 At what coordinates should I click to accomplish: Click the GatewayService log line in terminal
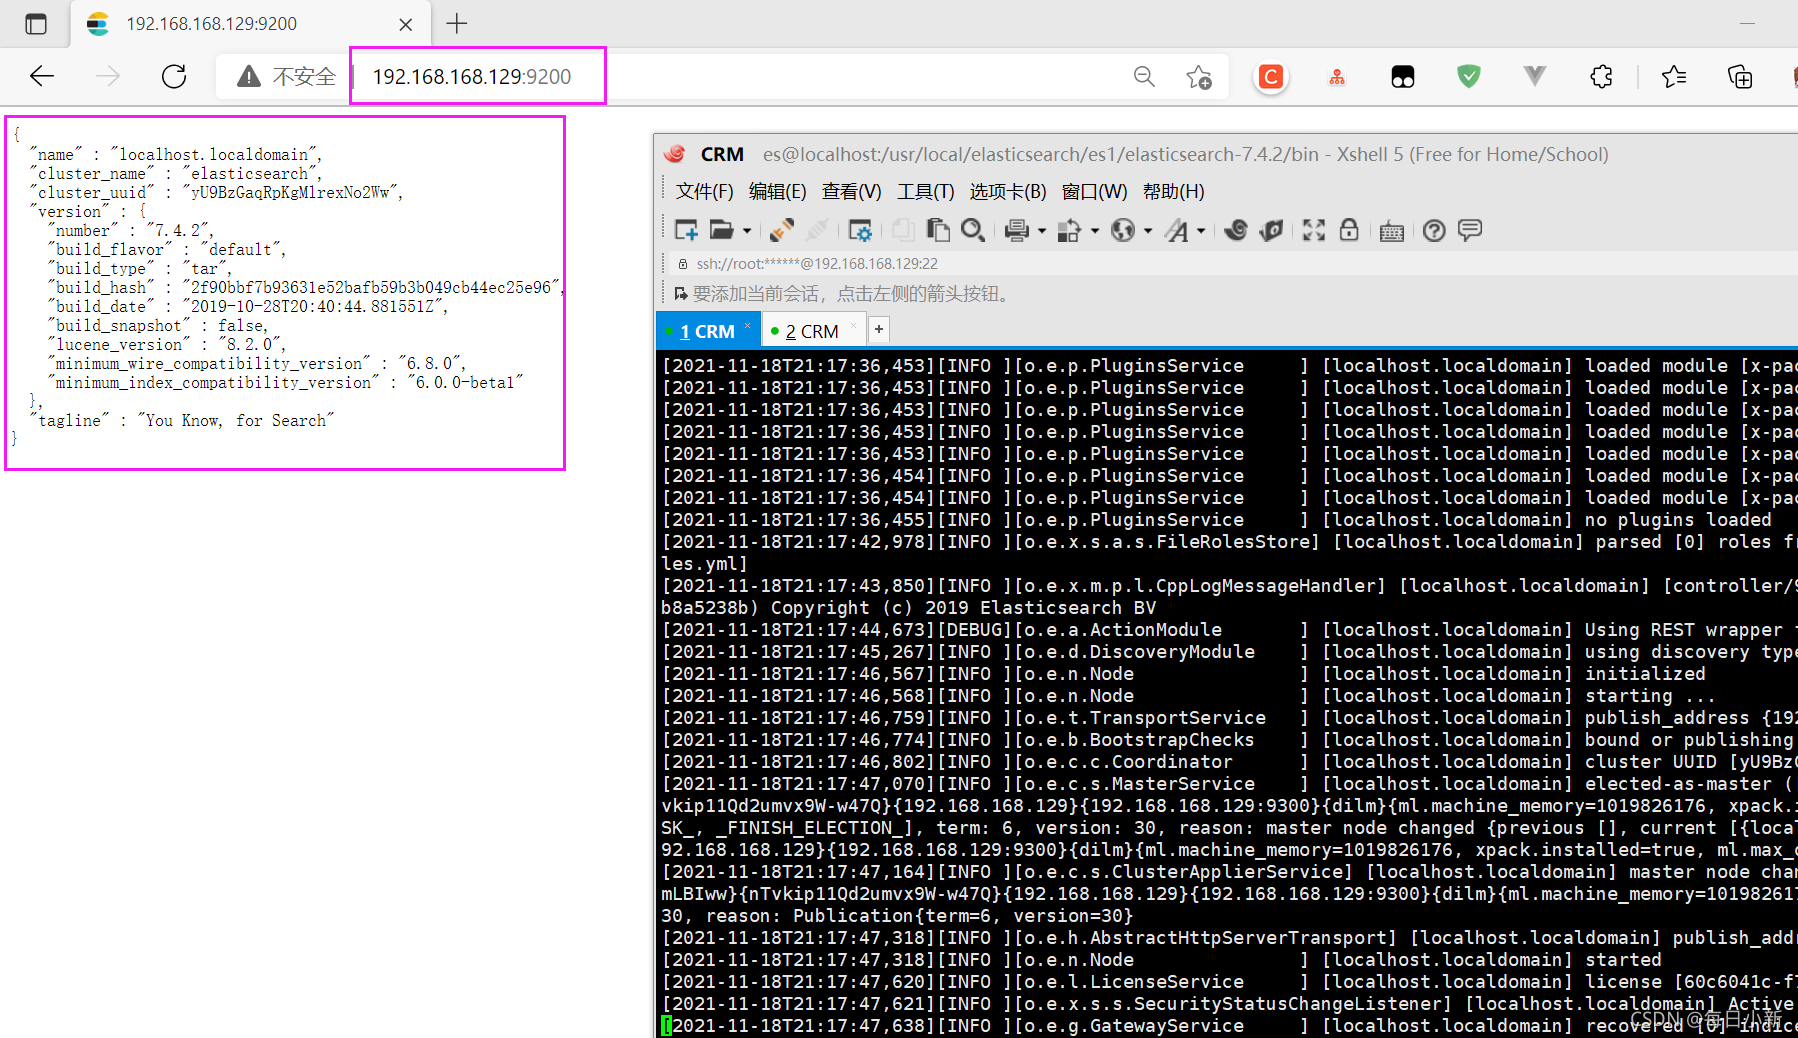tap(1228, 1025)
